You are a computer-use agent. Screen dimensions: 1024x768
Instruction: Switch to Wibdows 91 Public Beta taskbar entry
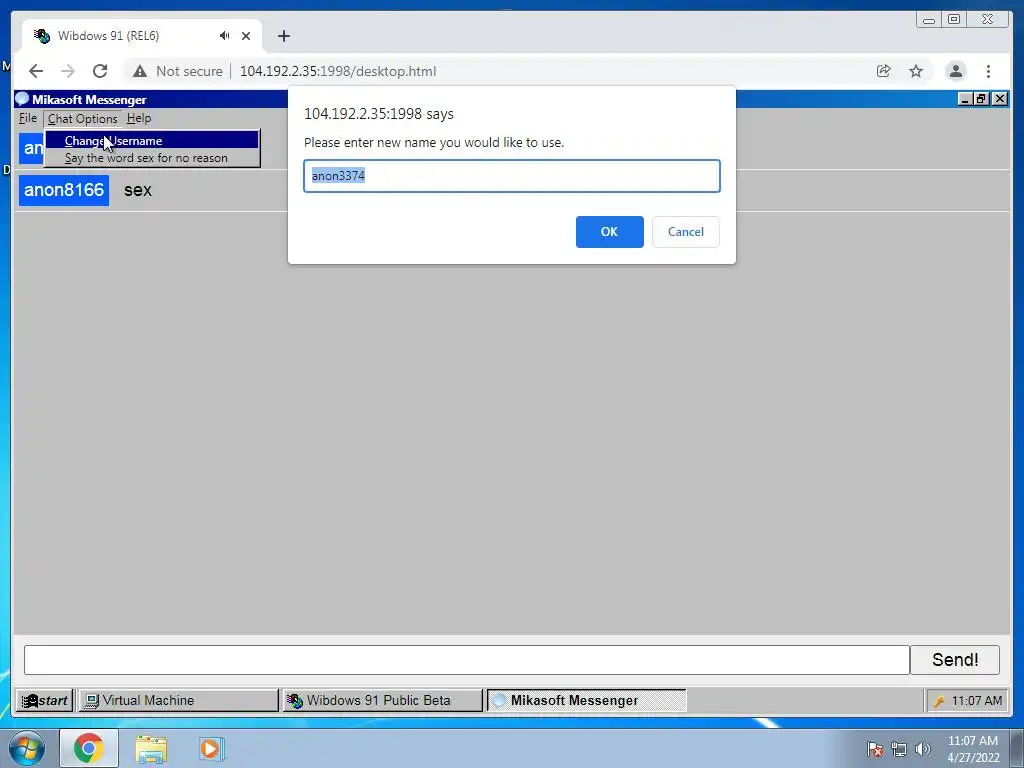(x=383, y=701)
